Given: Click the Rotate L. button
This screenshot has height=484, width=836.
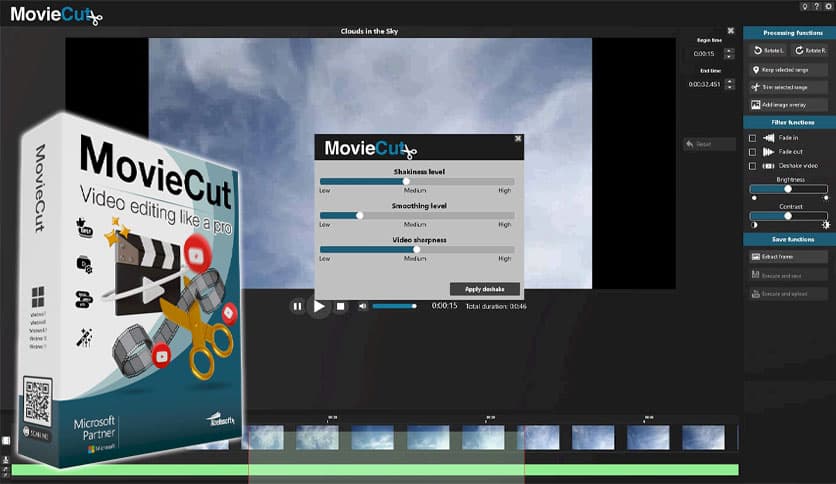Looking at the screenshot, I should [x=768, y=50].
